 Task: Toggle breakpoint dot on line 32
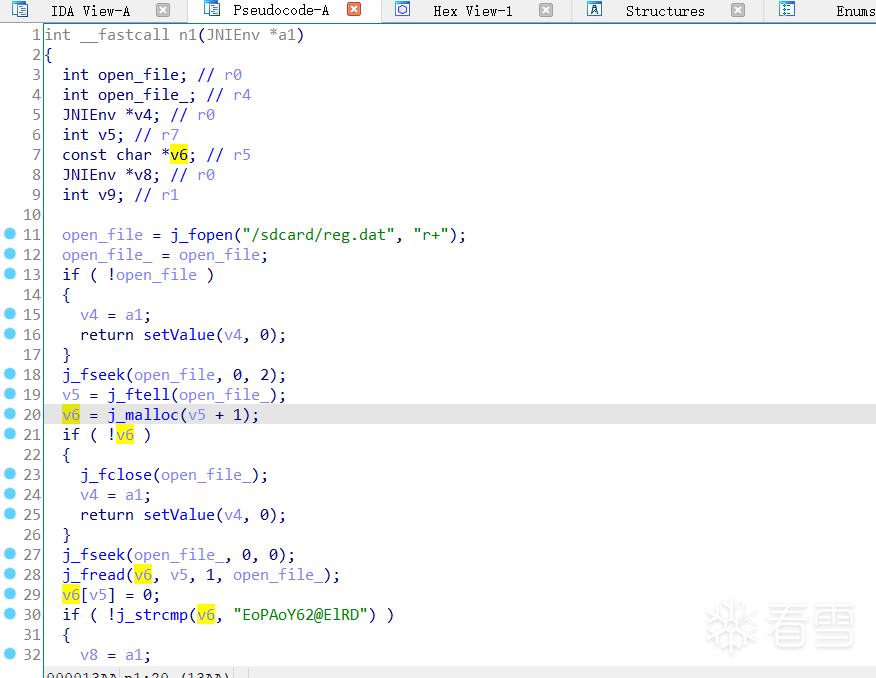(10, 654)
